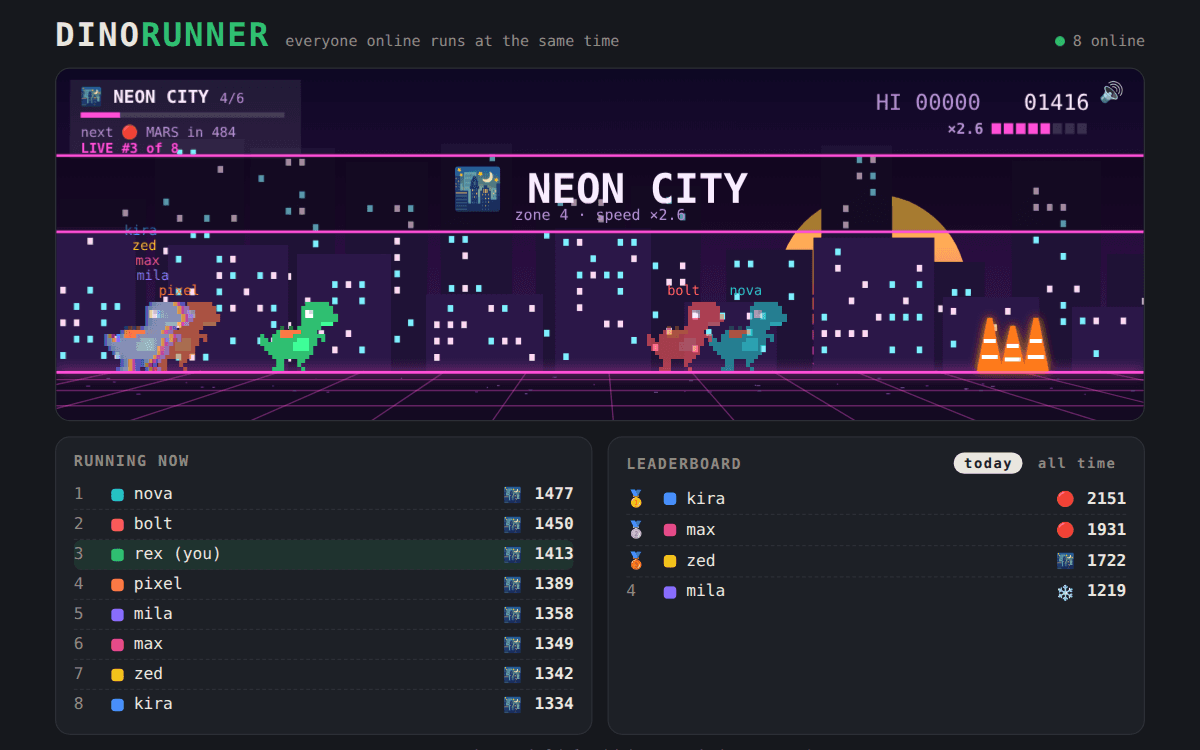Click pixel's zone icon in Running Now

(513, 584)
